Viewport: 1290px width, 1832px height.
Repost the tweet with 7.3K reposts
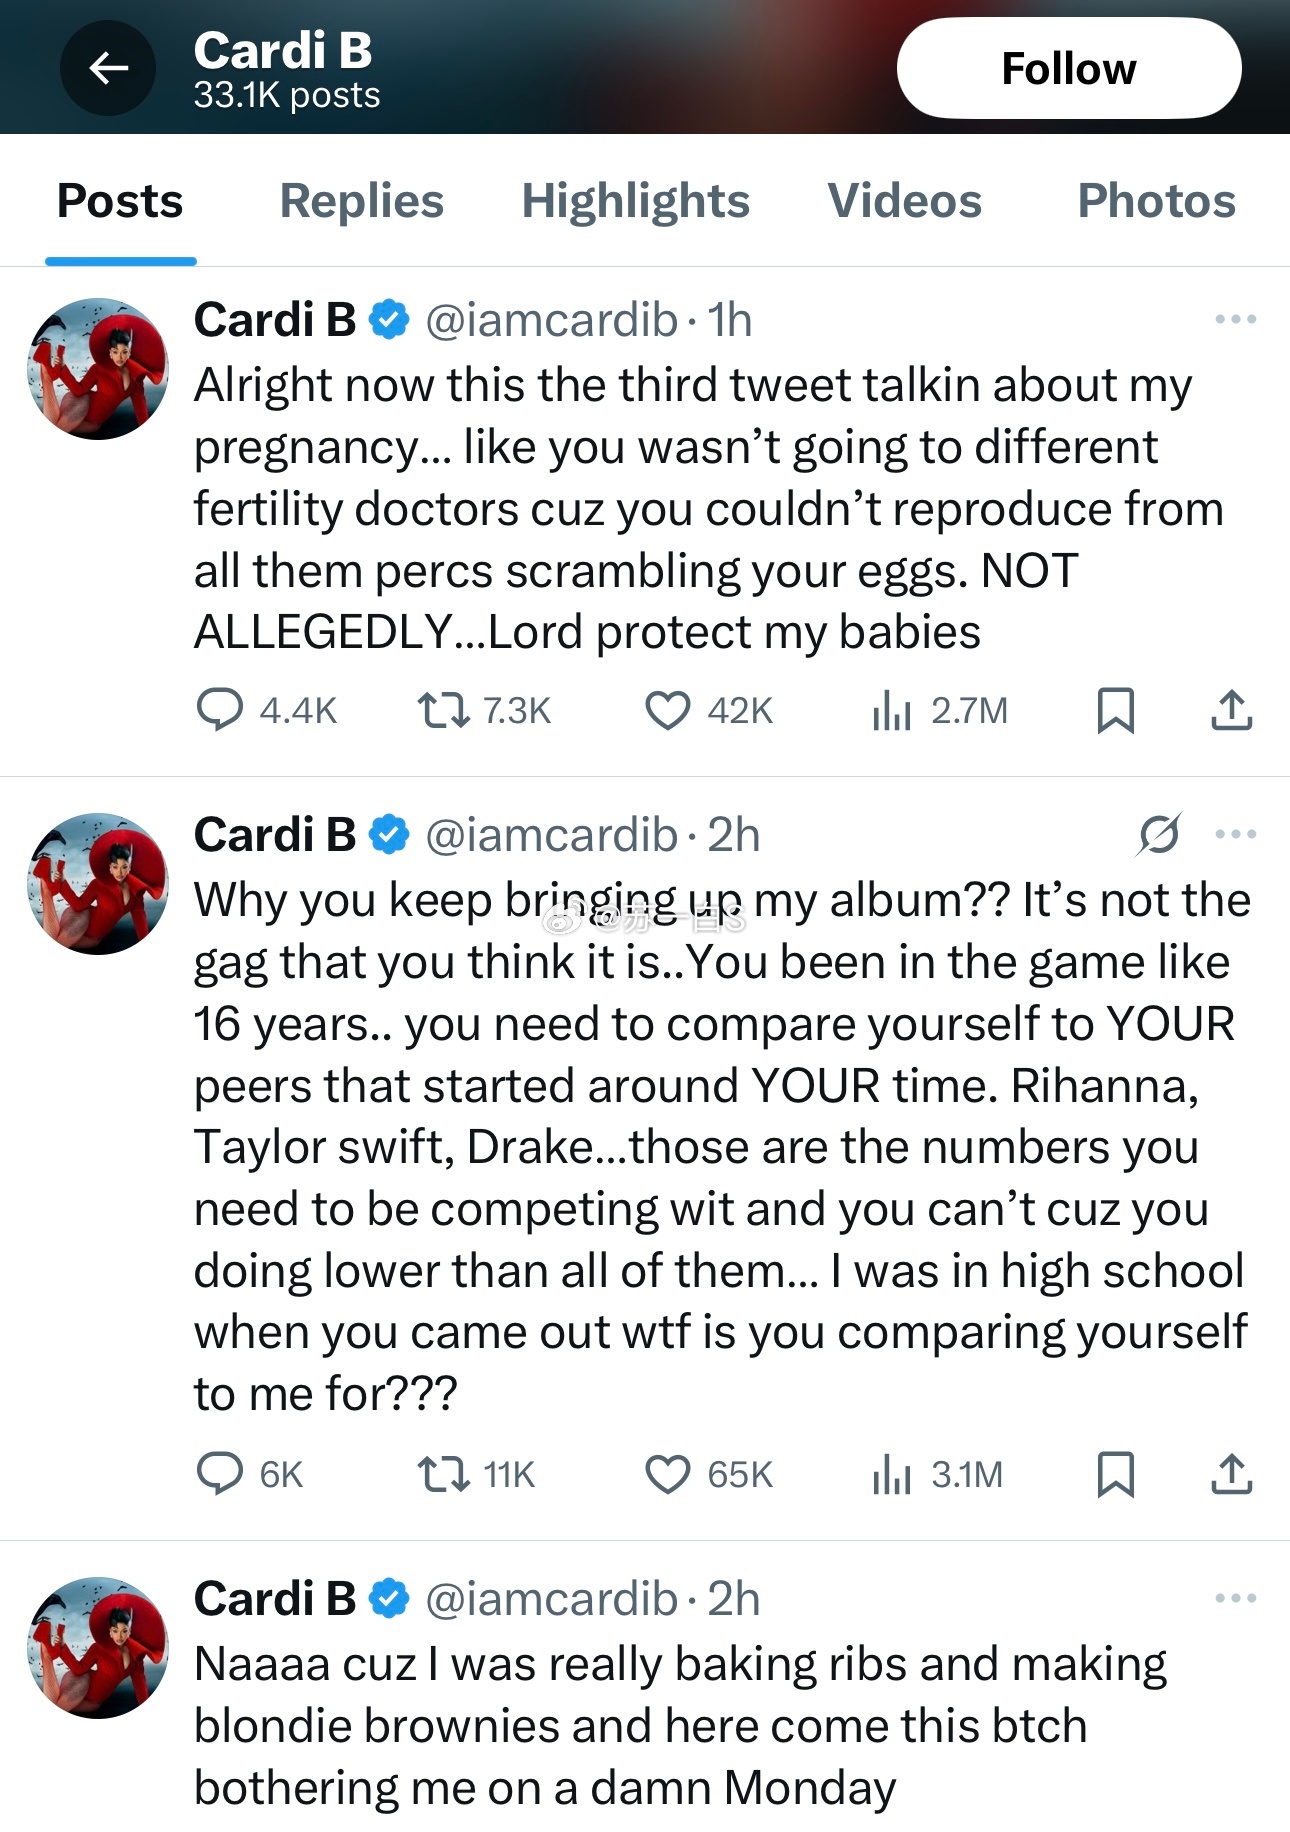coord(443,710)
